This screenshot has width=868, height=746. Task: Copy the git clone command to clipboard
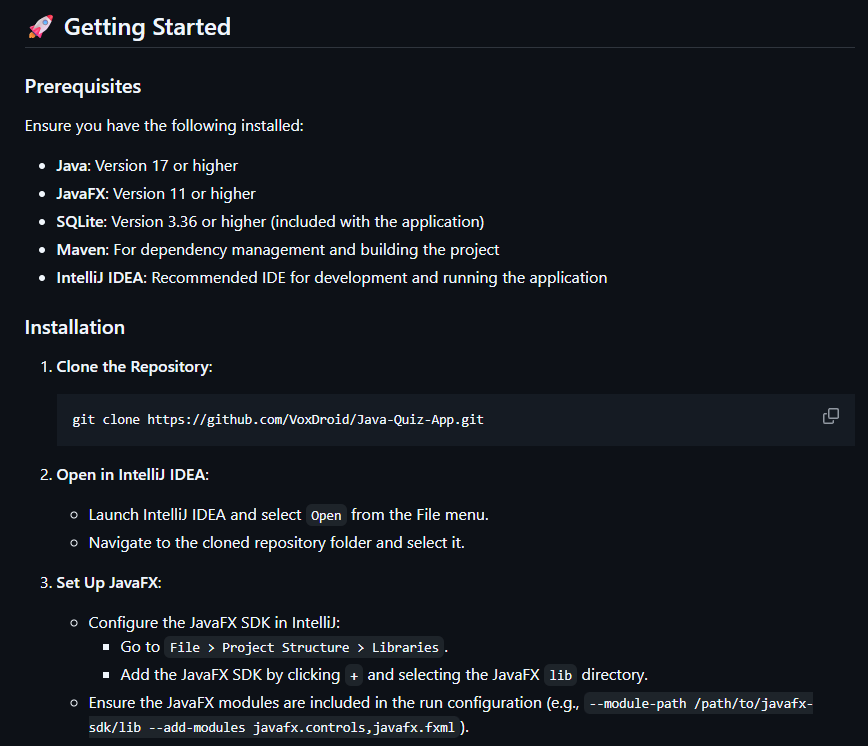(x=830, y=416)
